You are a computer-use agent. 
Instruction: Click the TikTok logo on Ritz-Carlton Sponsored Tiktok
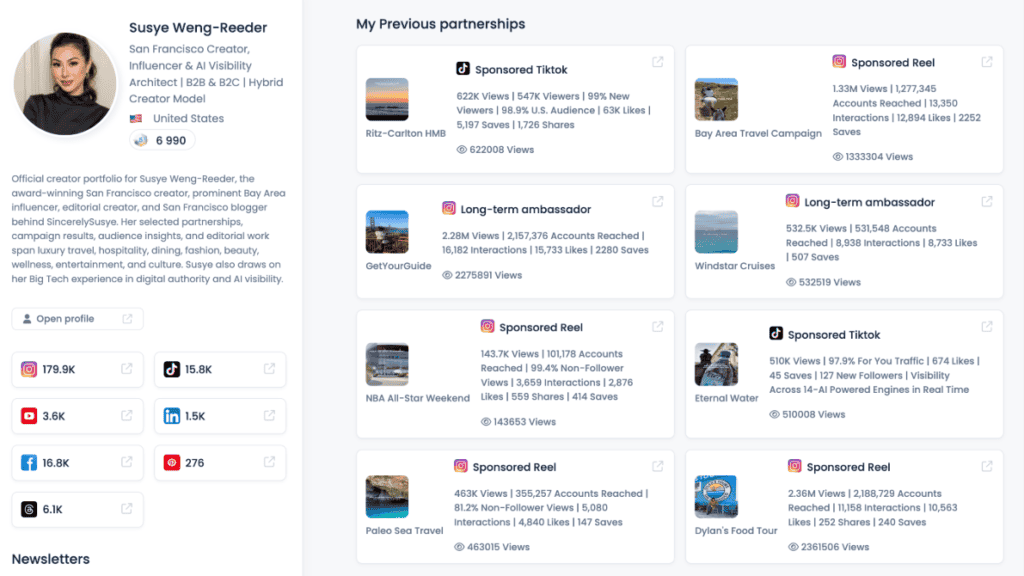click(463, 69)
